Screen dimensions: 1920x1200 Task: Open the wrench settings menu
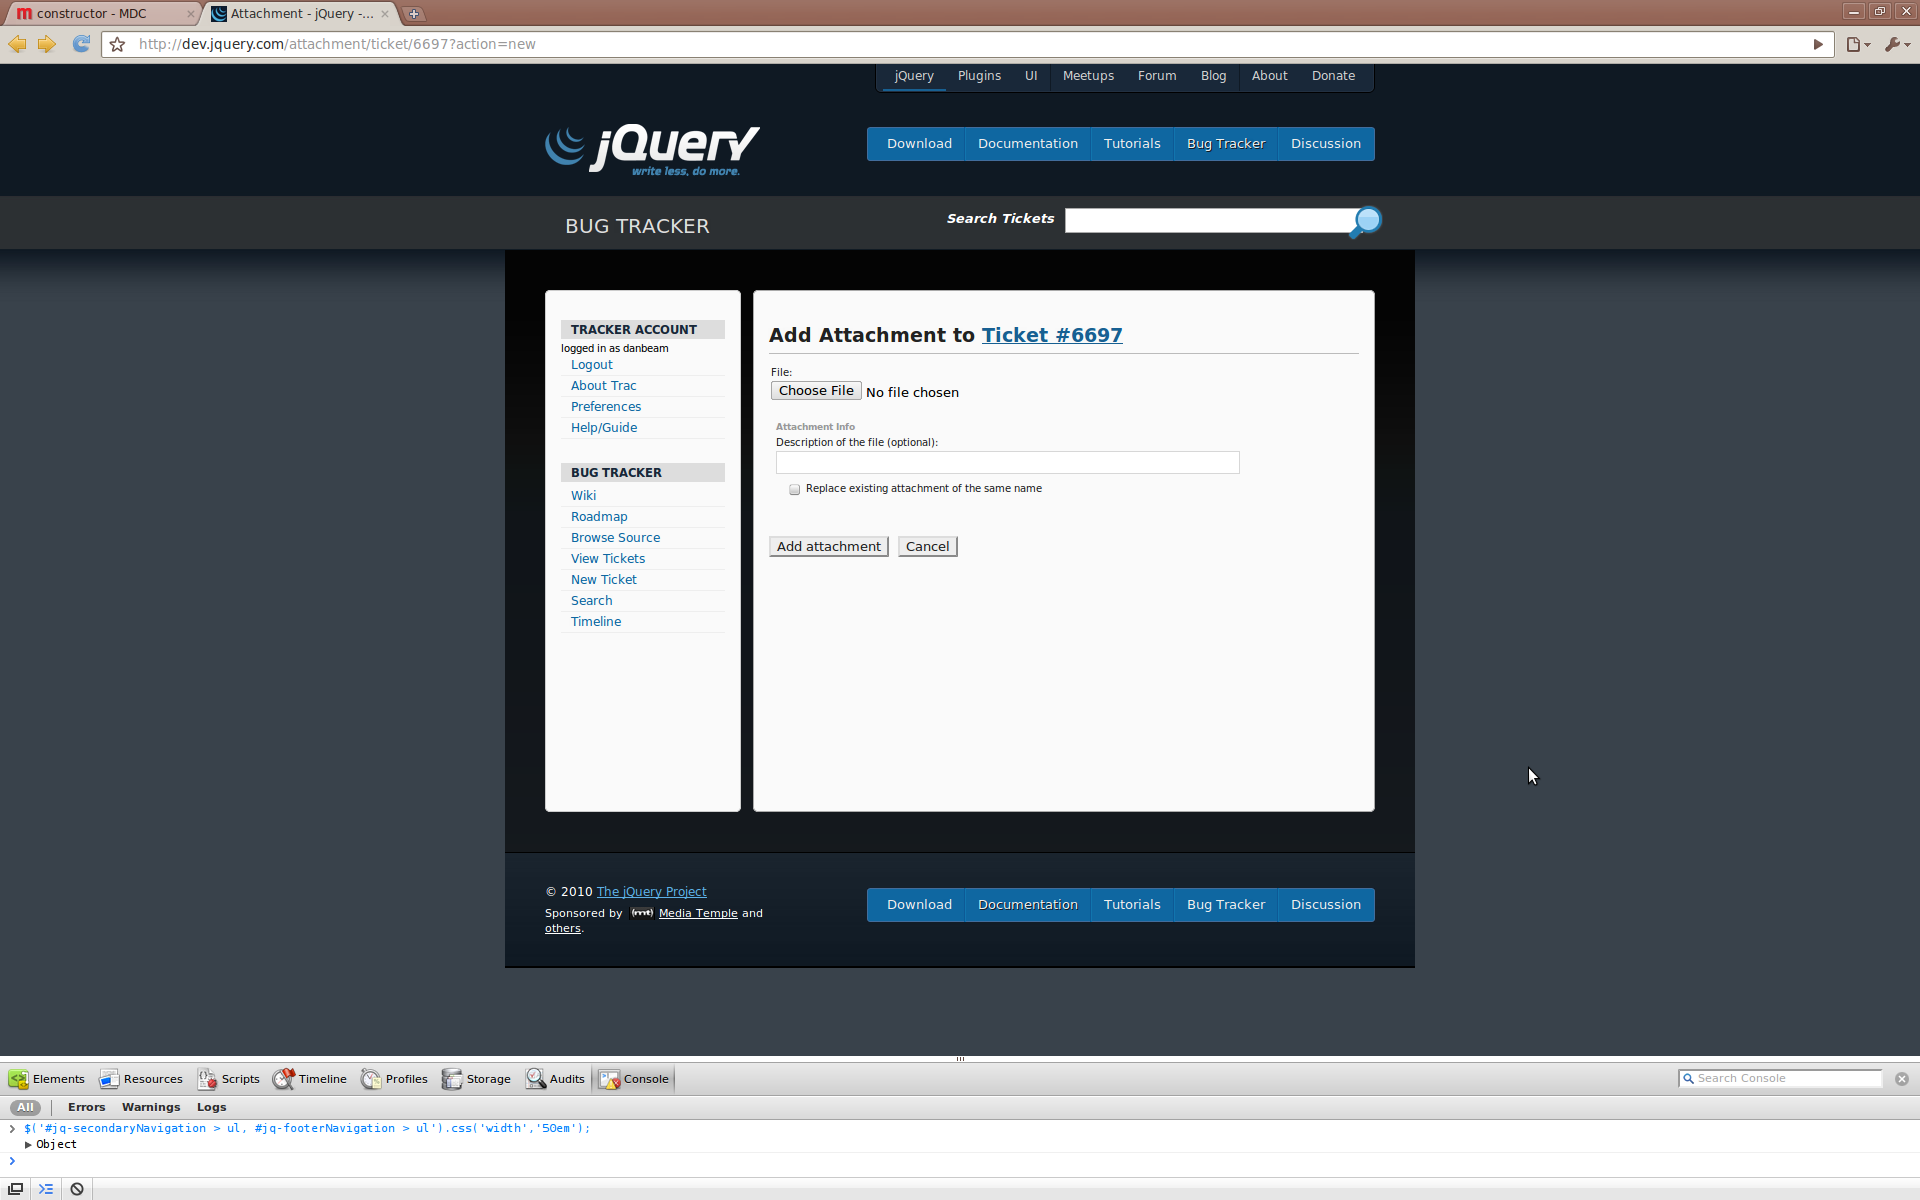(1896, 44)
